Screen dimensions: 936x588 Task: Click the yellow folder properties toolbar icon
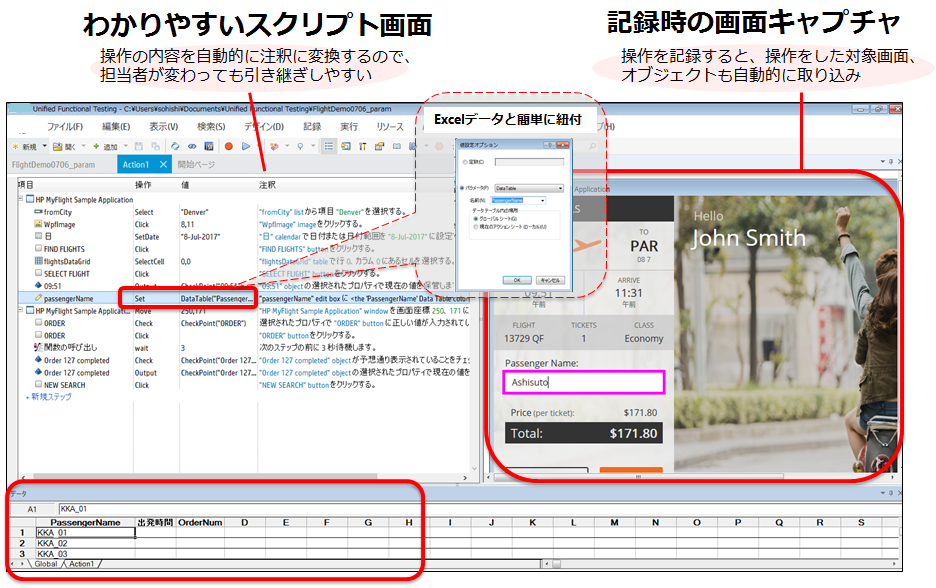point(379,146)
